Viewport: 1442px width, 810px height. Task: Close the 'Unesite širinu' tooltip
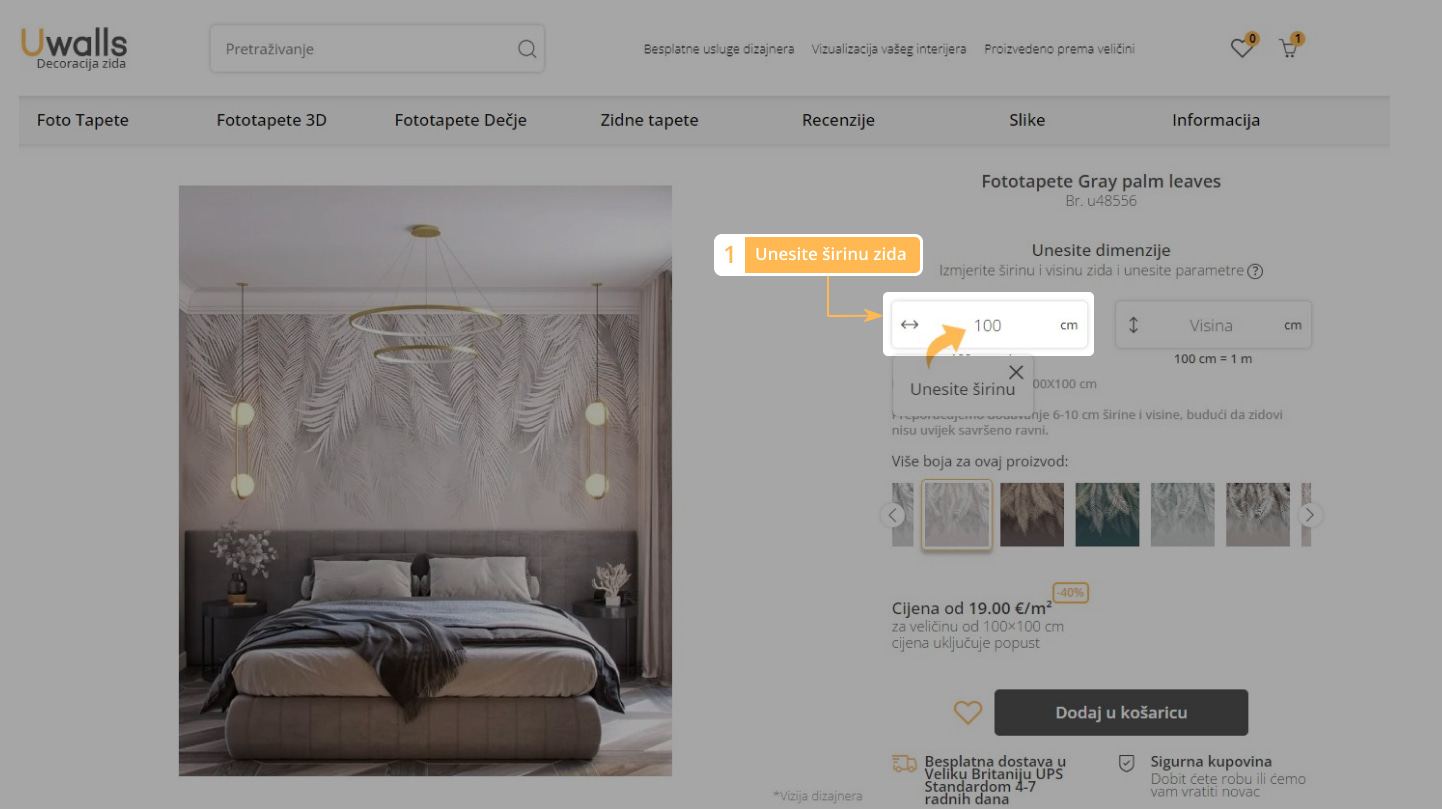tap(1016, 372)
